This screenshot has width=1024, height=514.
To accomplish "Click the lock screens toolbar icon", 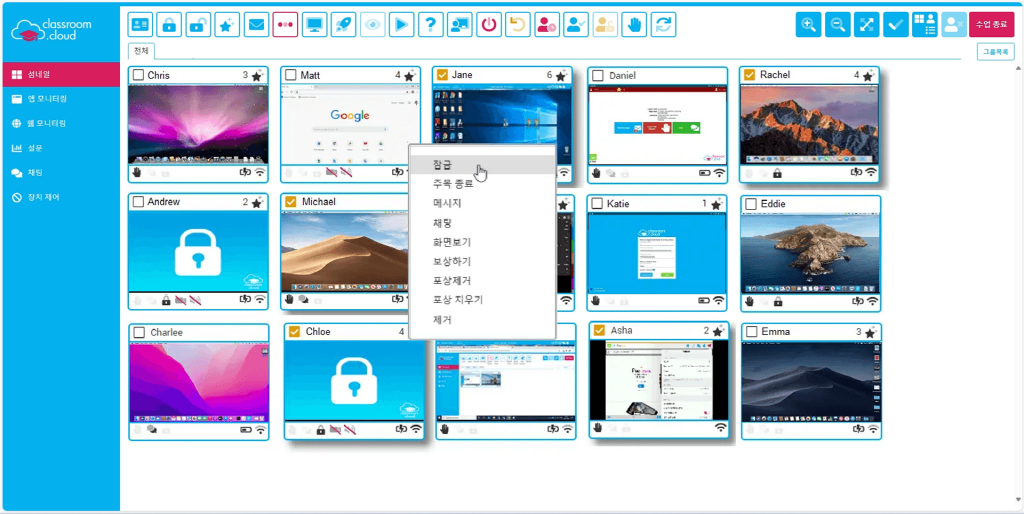I will (x=170, y=24).
